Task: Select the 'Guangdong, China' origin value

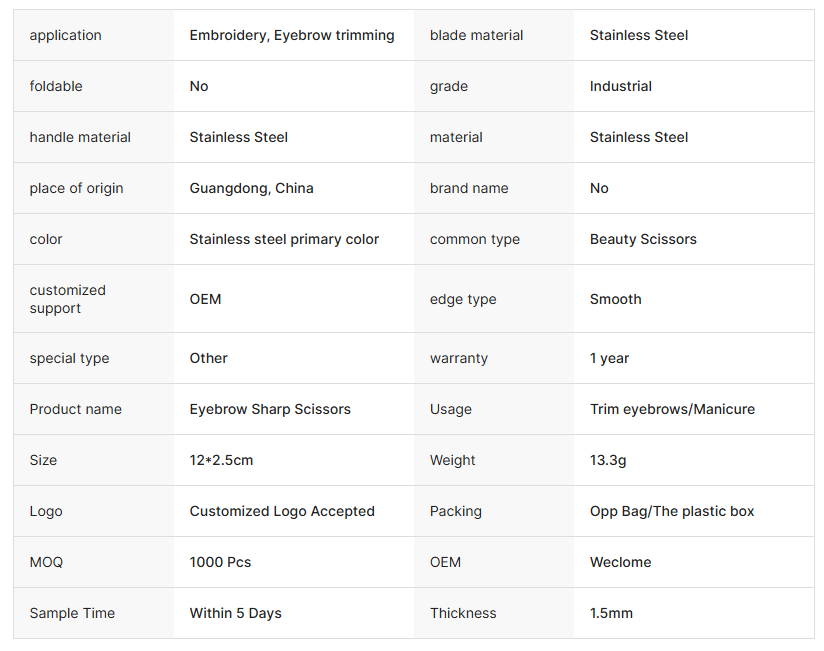Action: [251, 188]
